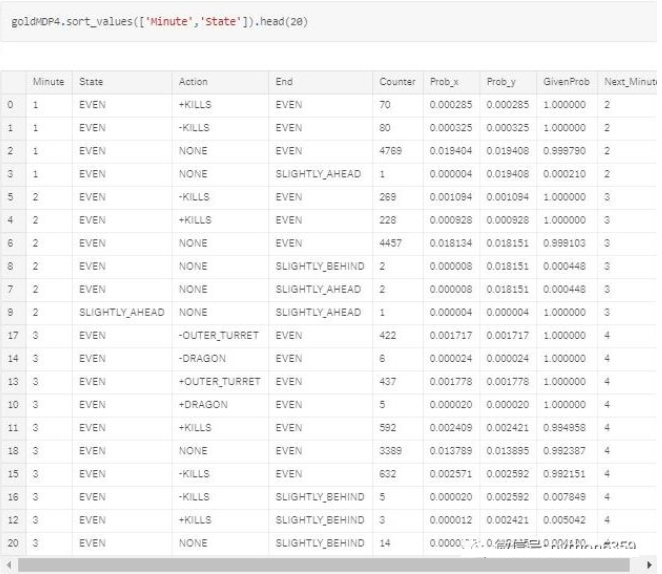The width and height of the screenshot is (662, 574).
Task: Click Counter value 269
Action: 387,197
